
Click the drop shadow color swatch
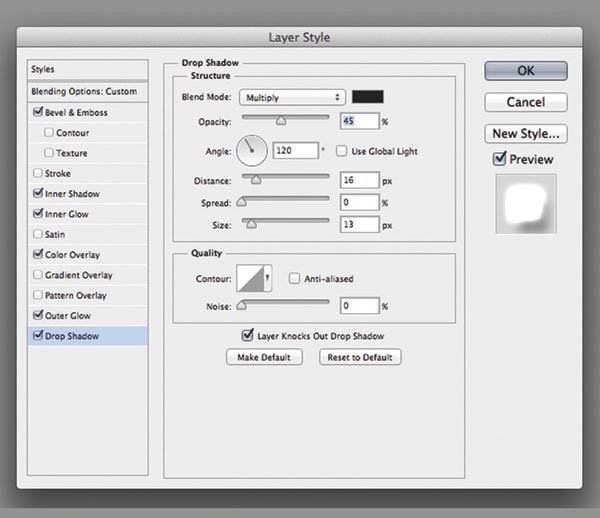point(367,97)
